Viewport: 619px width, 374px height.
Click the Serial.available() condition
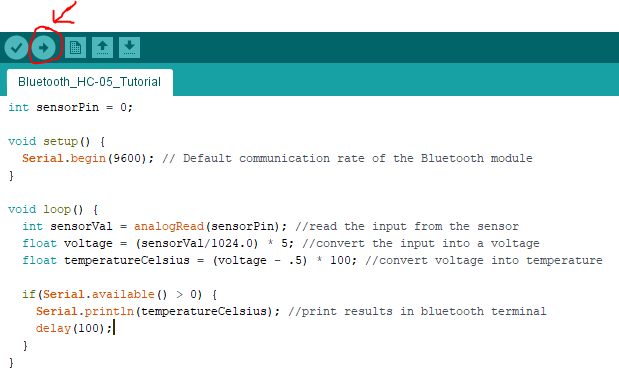pyautogui.click(x=120, y=294)
